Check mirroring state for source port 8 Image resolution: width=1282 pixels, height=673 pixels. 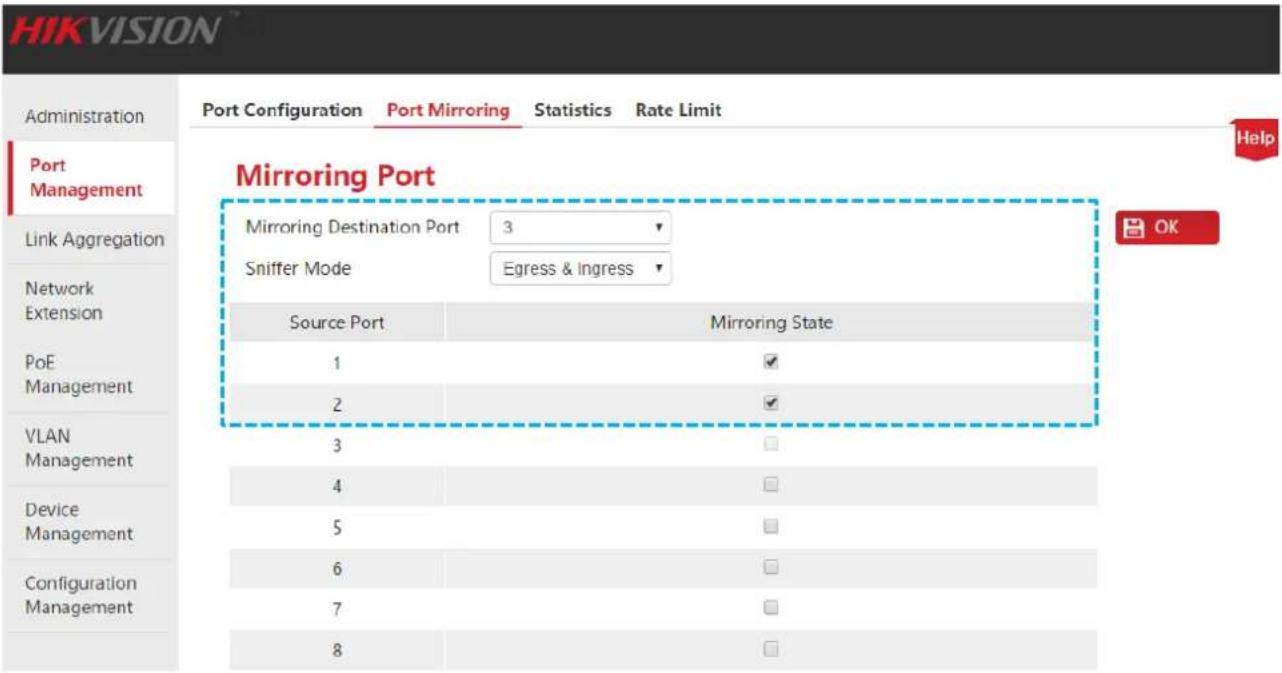coord(771,648)
